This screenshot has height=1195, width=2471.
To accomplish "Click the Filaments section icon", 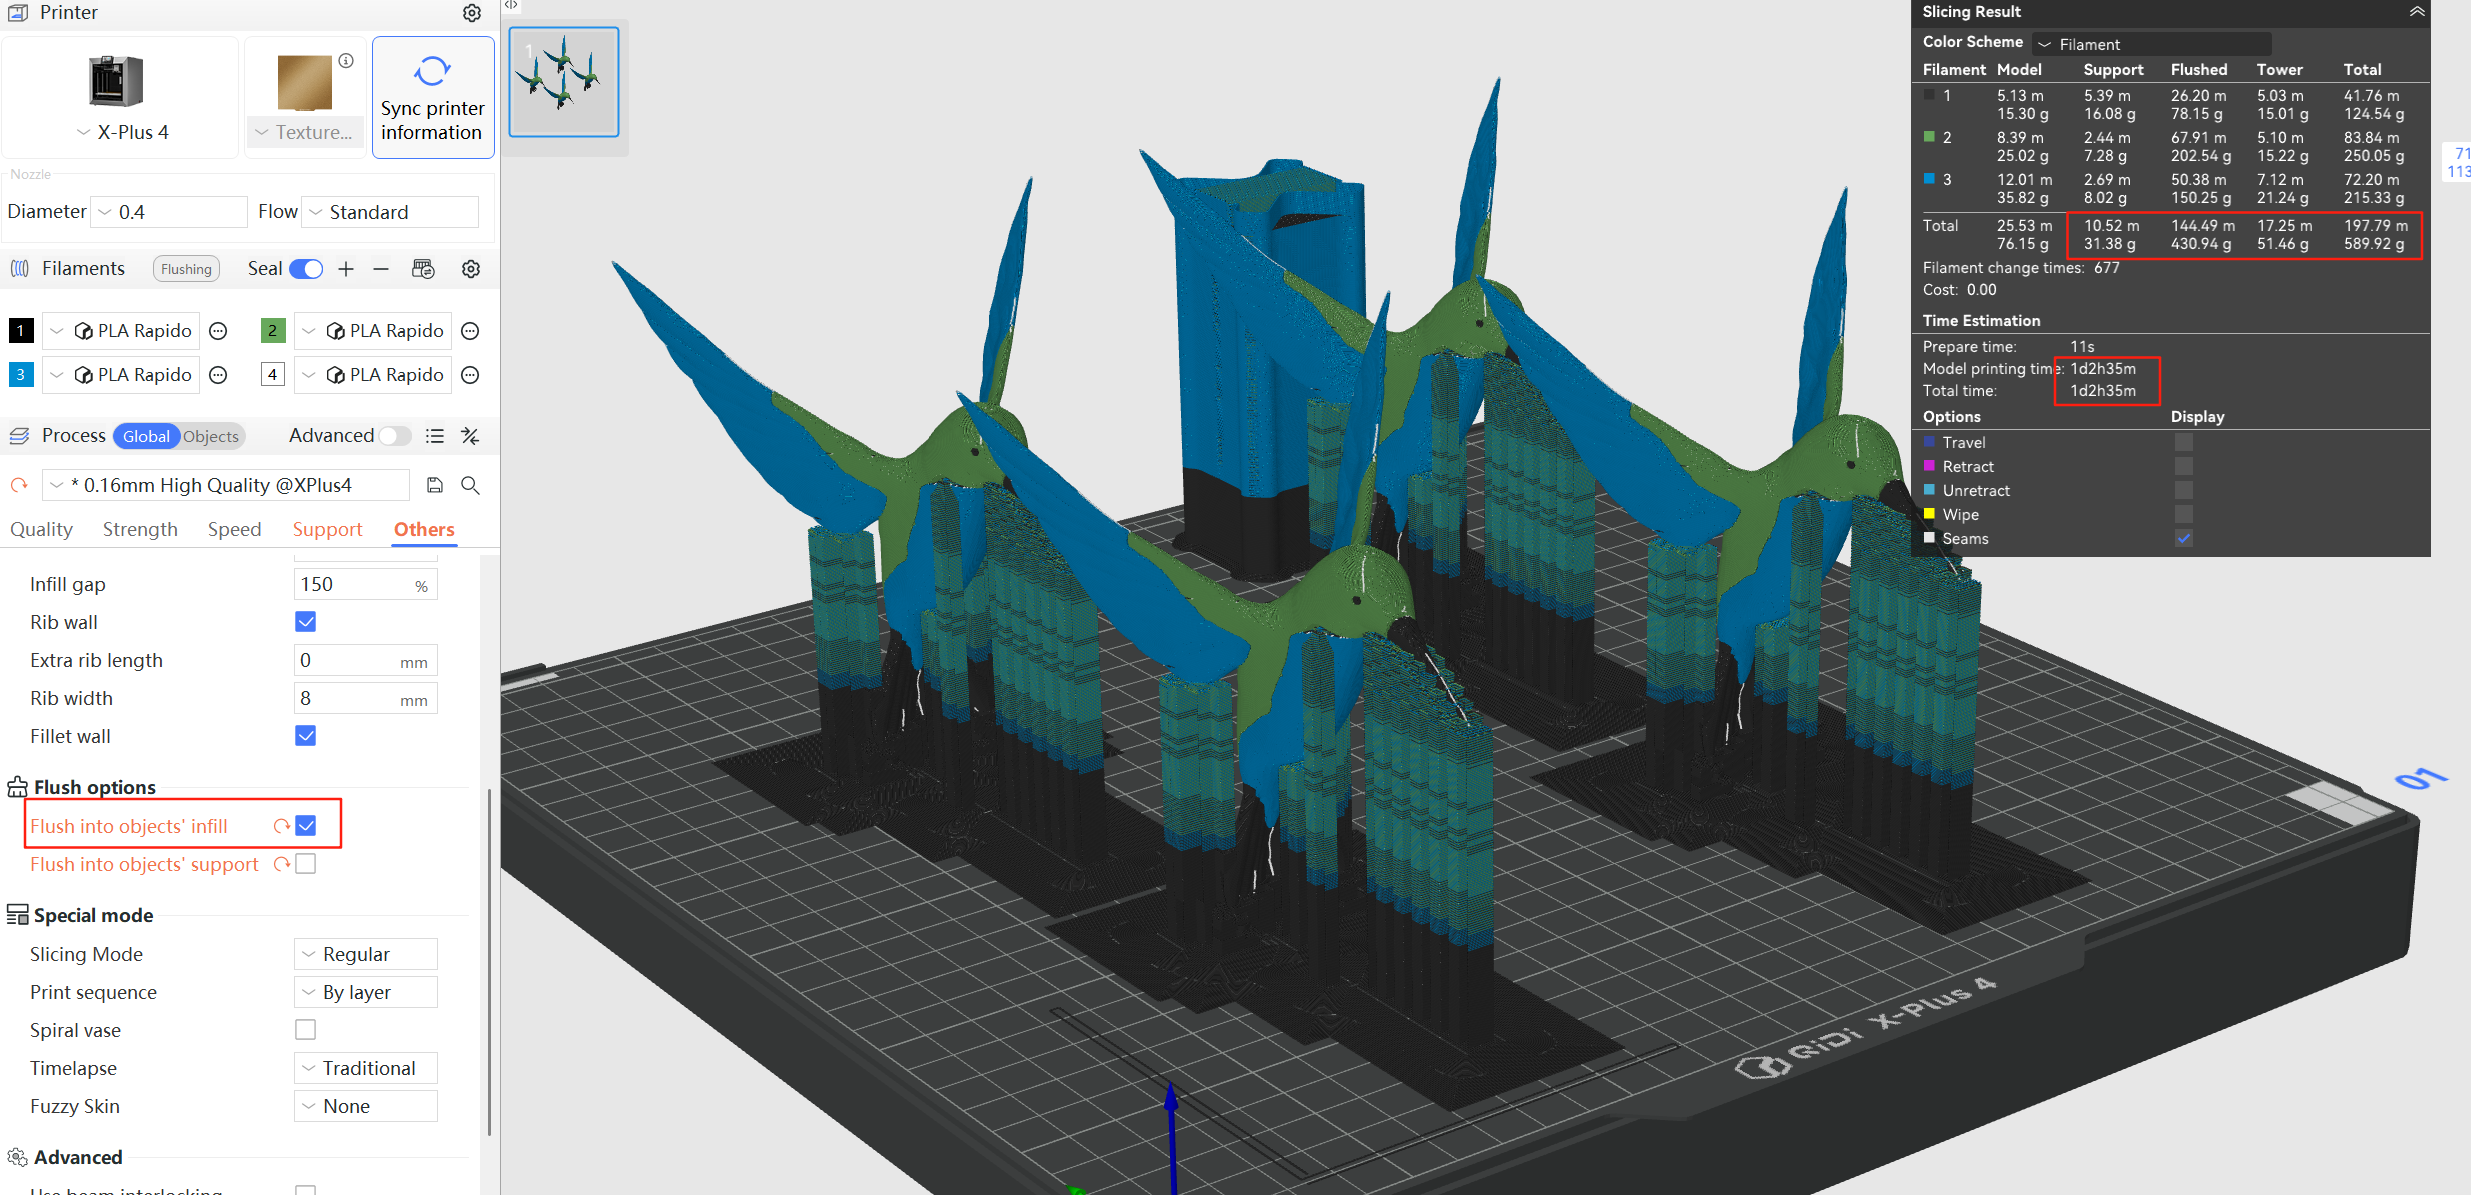I will [19, 269].
